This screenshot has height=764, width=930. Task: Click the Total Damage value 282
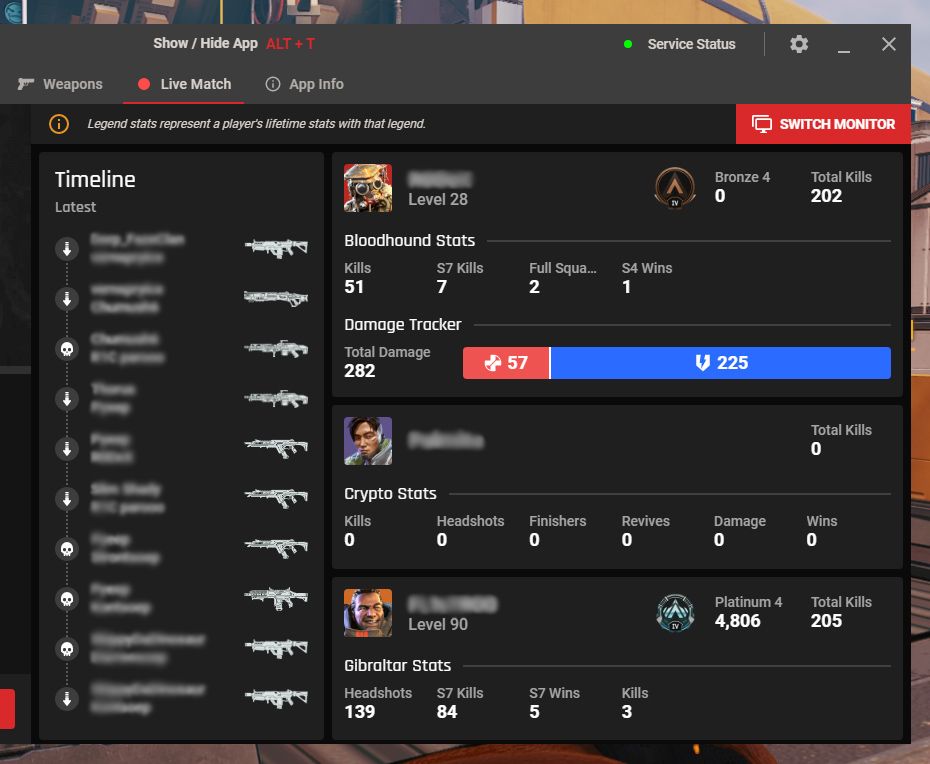359,371
